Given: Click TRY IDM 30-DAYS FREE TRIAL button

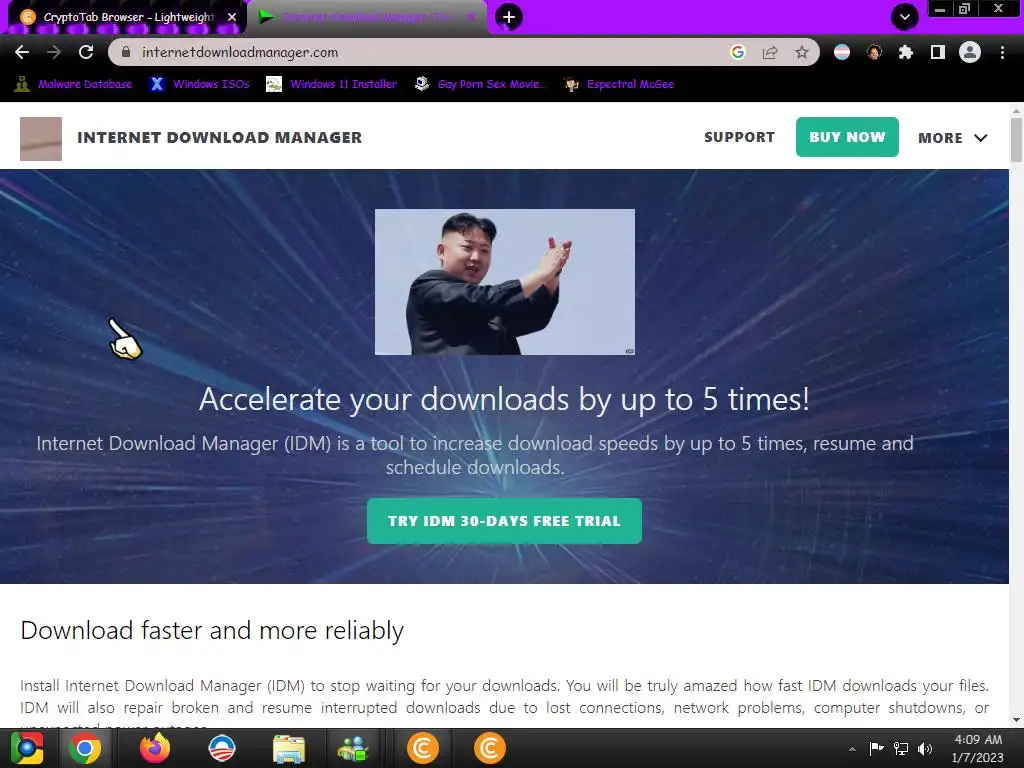Looking at the screenshot, I should (504, 521).
